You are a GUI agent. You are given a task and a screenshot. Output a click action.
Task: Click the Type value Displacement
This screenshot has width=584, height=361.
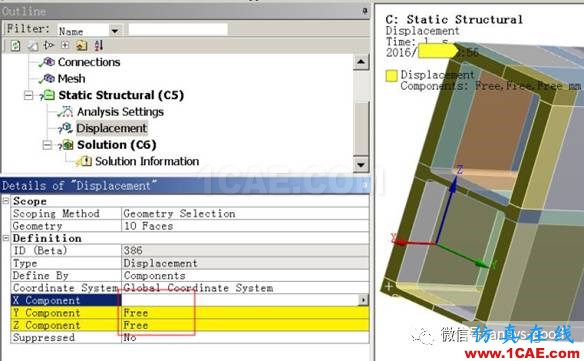161,263
